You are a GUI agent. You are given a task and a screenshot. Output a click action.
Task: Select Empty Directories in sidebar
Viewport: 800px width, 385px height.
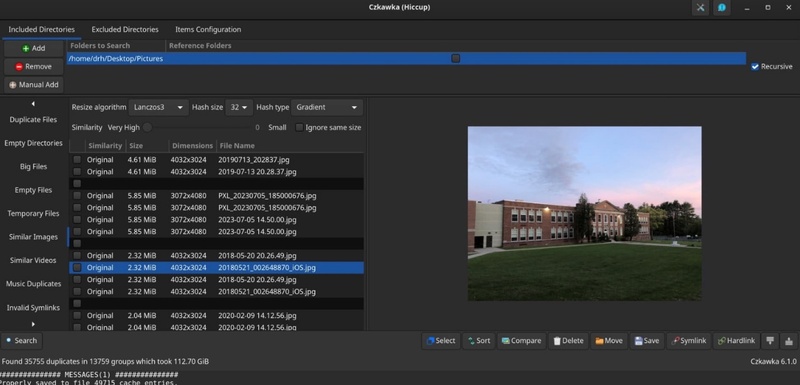[33, 143]
